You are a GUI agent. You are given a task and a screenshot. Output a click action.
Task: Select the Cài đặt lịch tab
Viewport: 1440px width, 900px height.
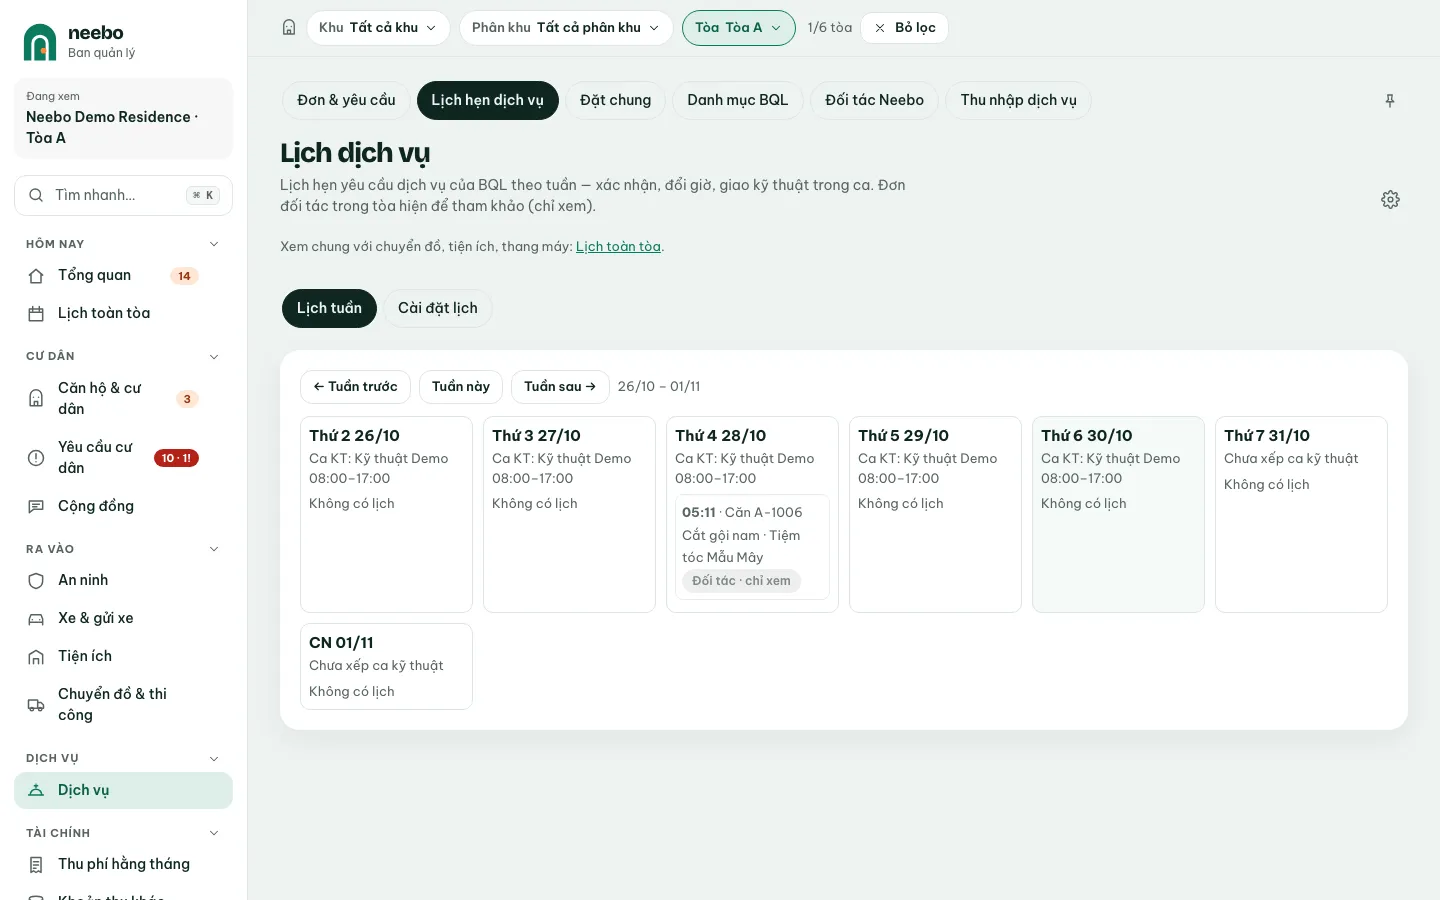tap(438, 308)
